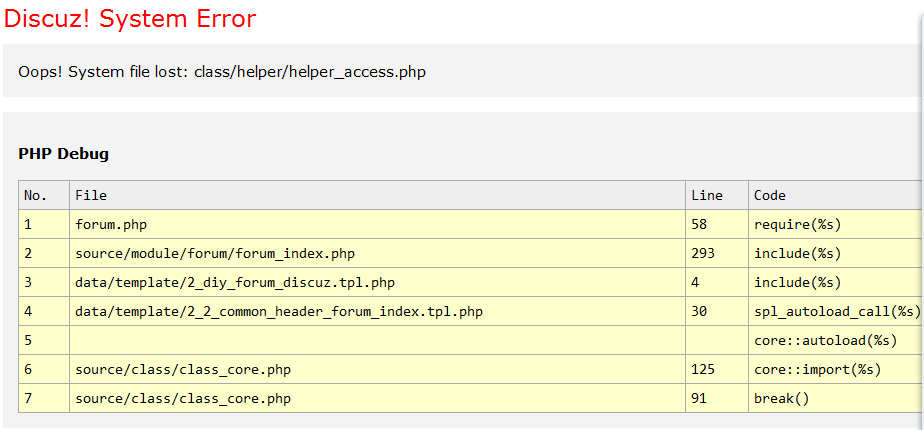
Task: Select class_core.php cell in row 7
Action: pyautogui.click(x=377, y=398)
